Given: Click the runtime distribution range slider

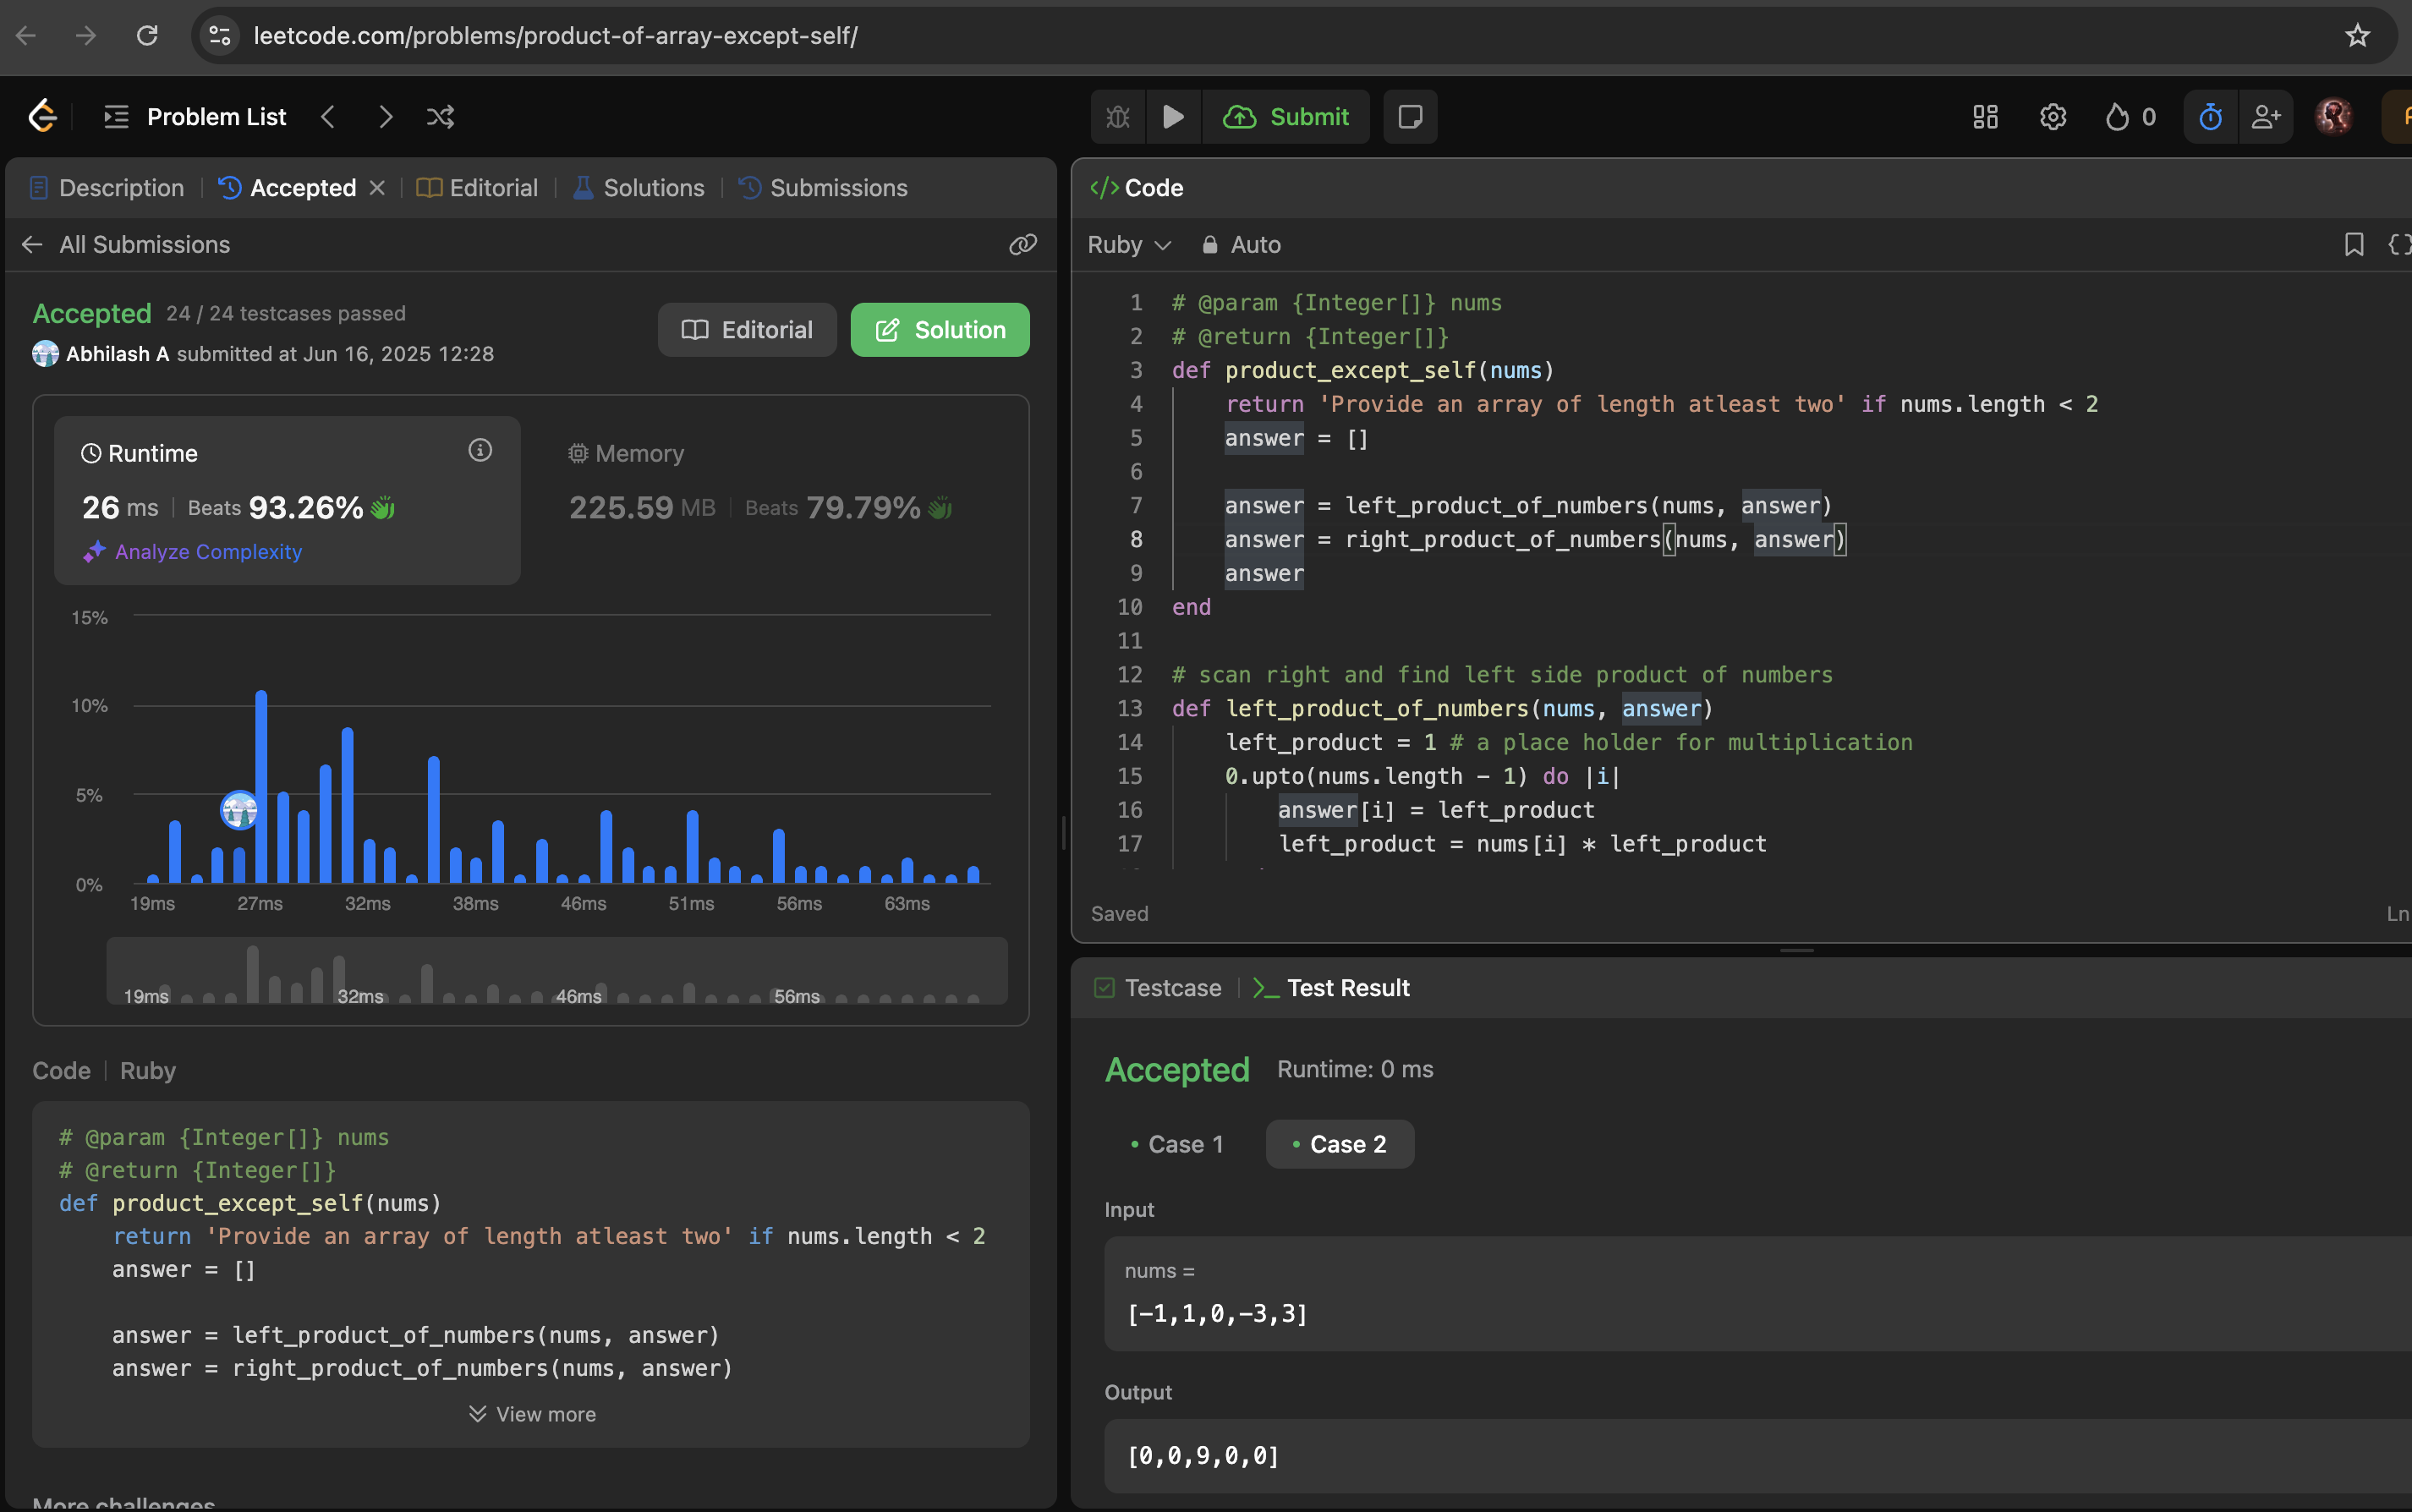Looking at the screenshot, I should click(557, 971).
